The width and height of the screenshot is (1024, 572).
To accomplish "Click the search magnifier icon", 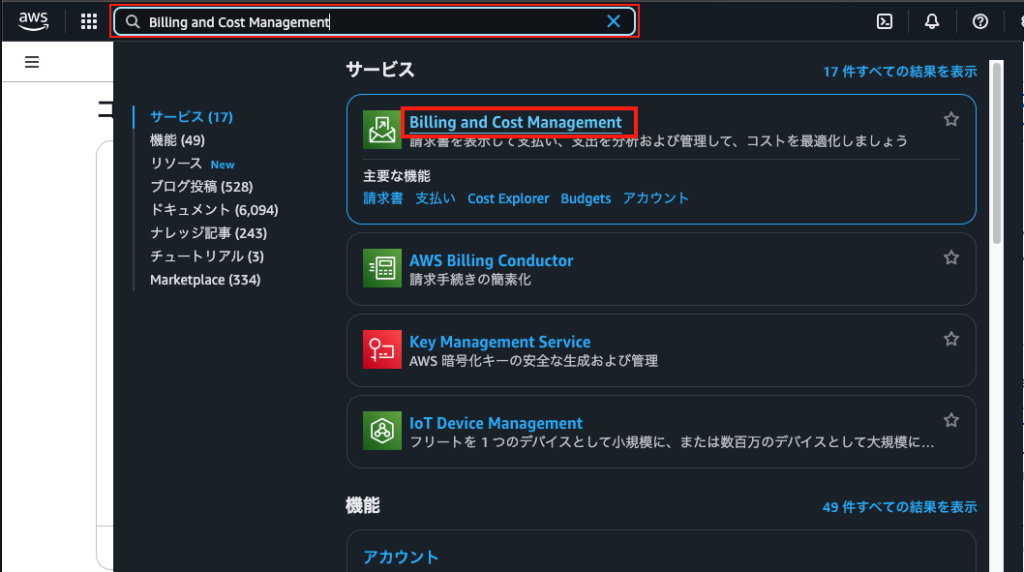I will click(133, 22).
